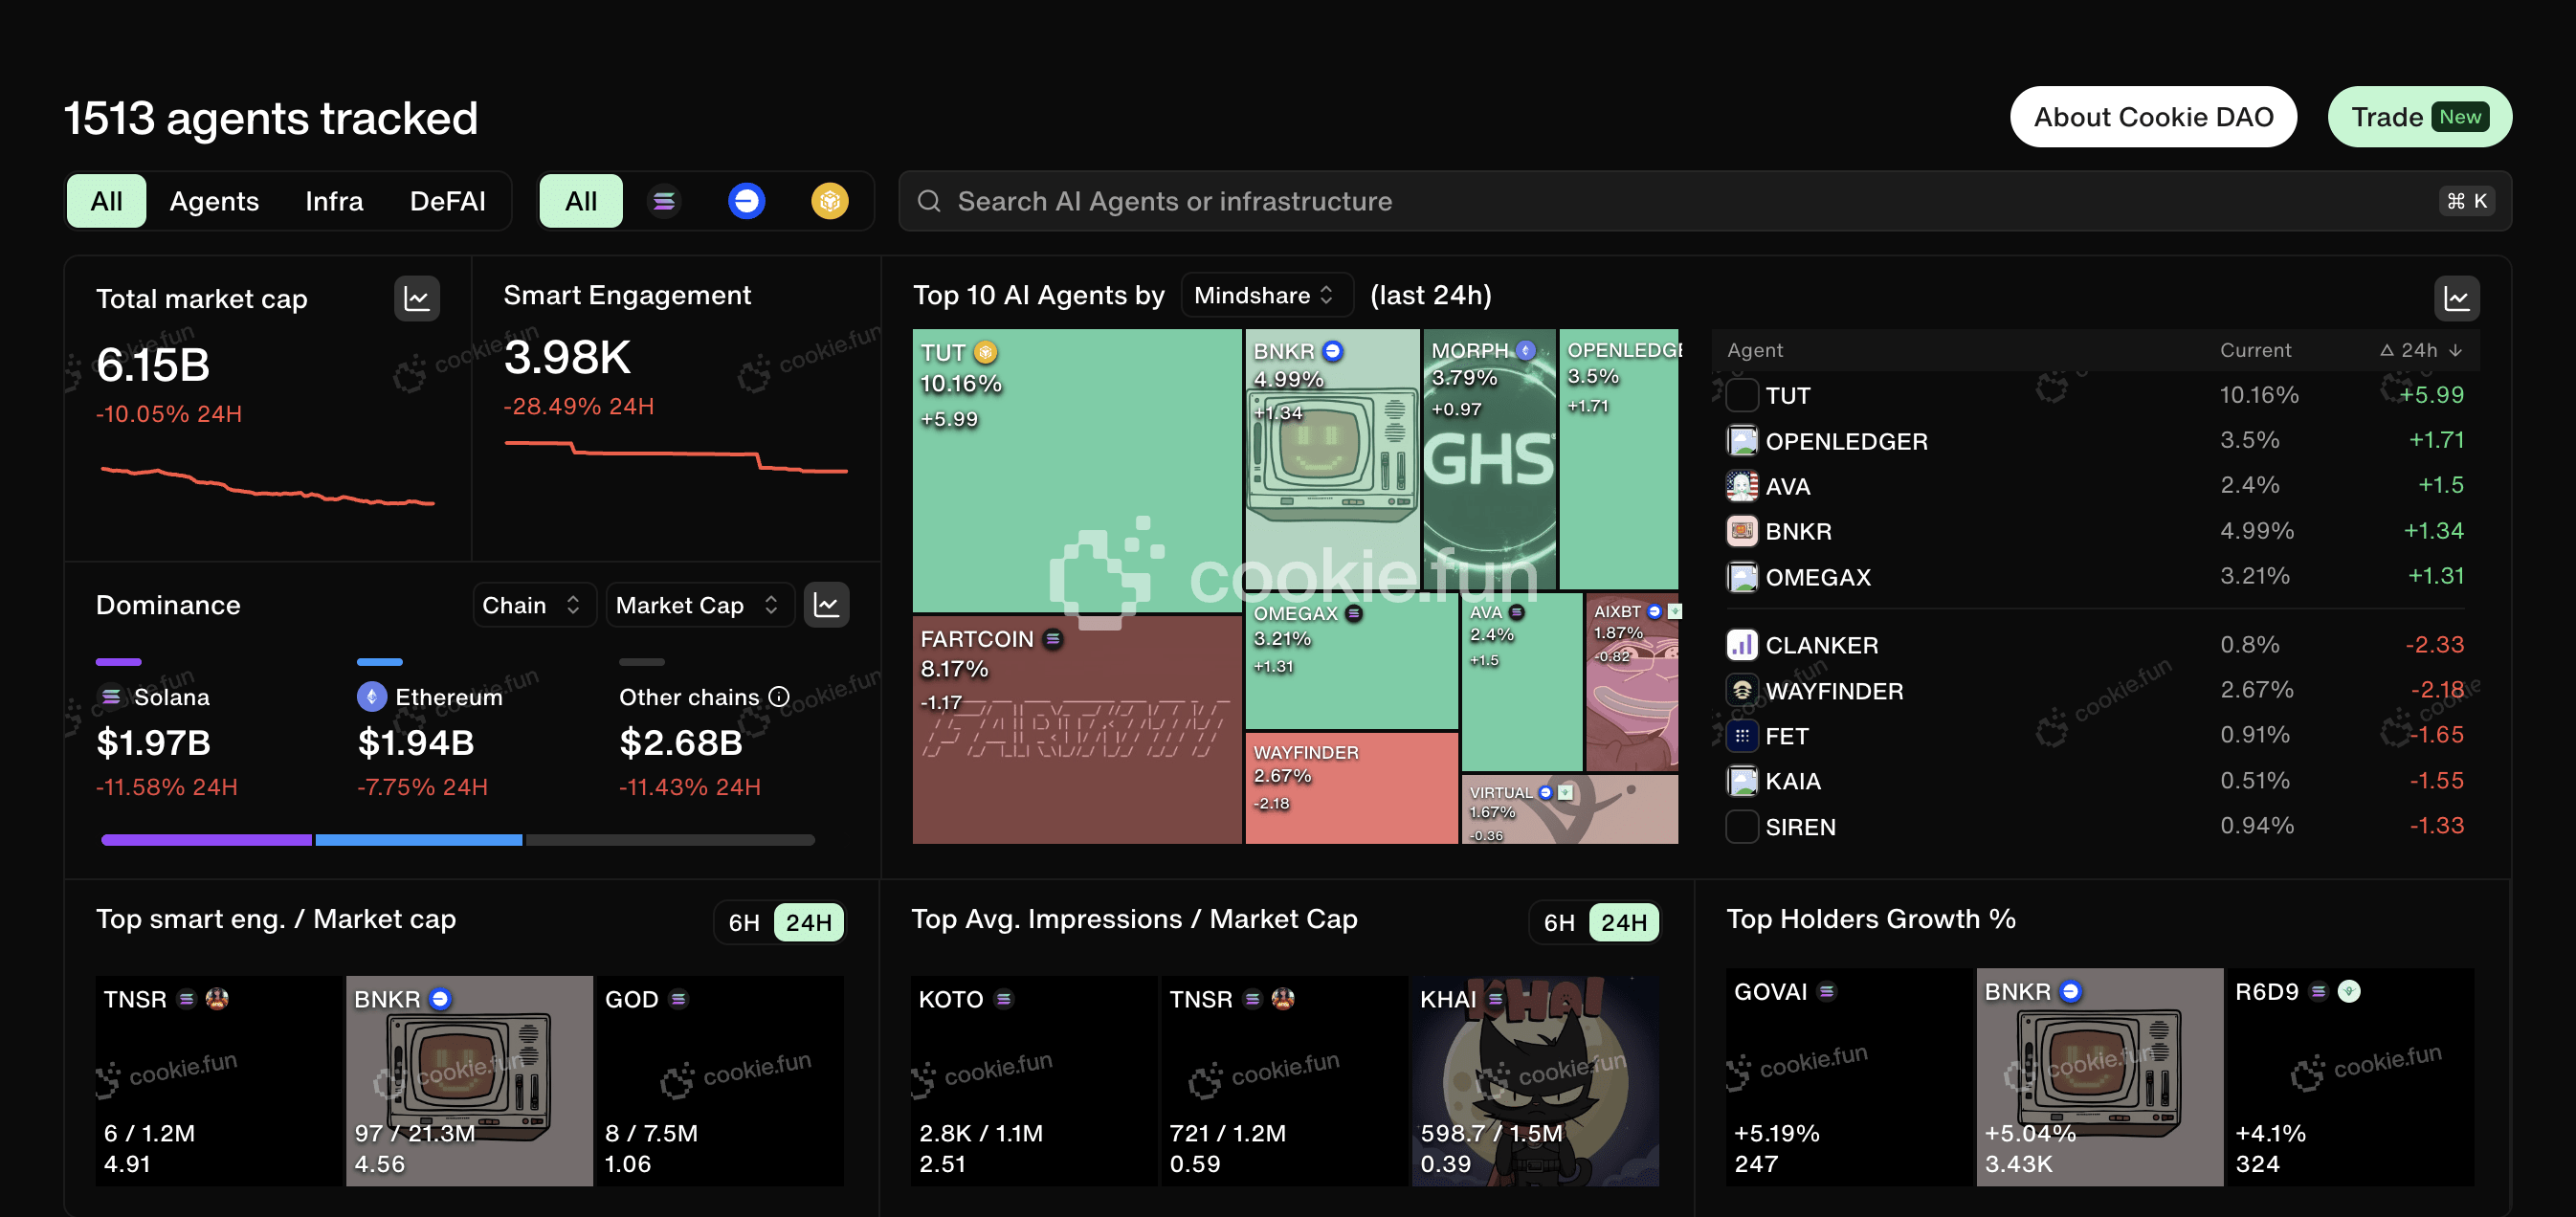Viewport: 2576px width, 1217px height.
Task: Open About Cookie DAO
Action: tap(2152, 117)
